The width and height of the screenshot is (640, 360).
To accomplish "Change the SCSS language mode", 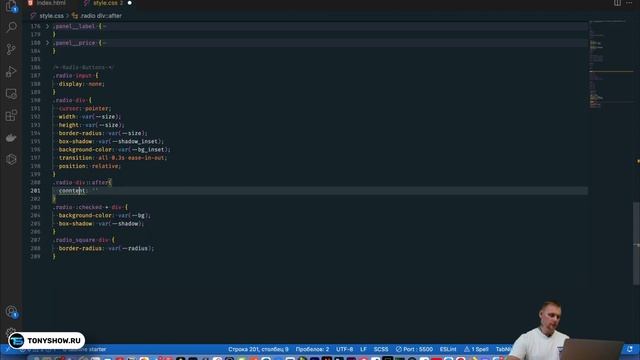I will click(x=381, y=349).
